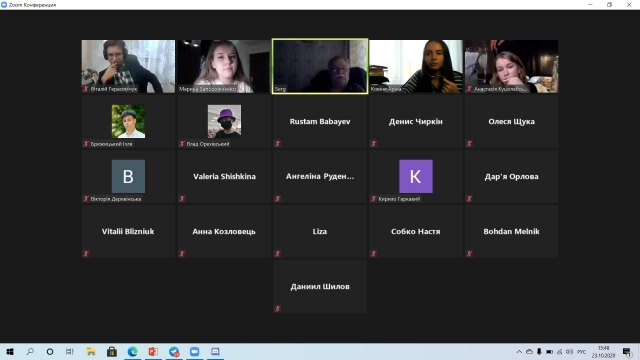
Task: Select Марина Запорожченко video tile
Action: pos(224,66)
